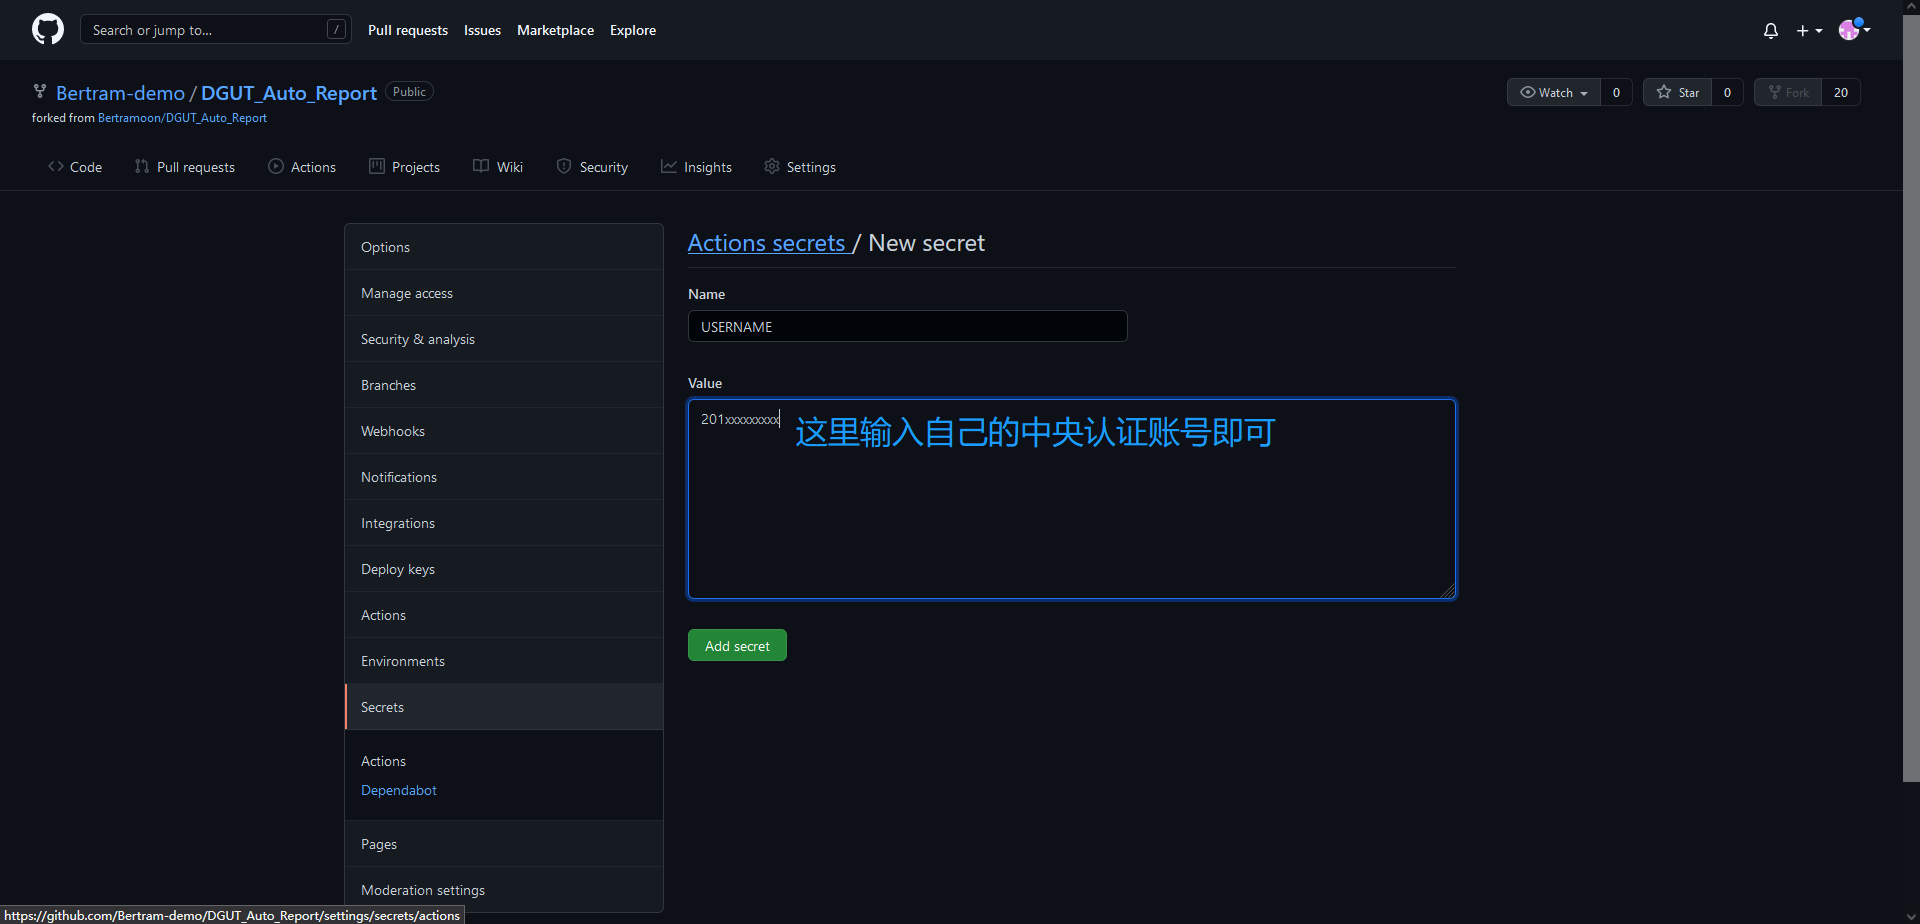Open Notifications settings
The image size is (1920, 924).
coord(504,477)
